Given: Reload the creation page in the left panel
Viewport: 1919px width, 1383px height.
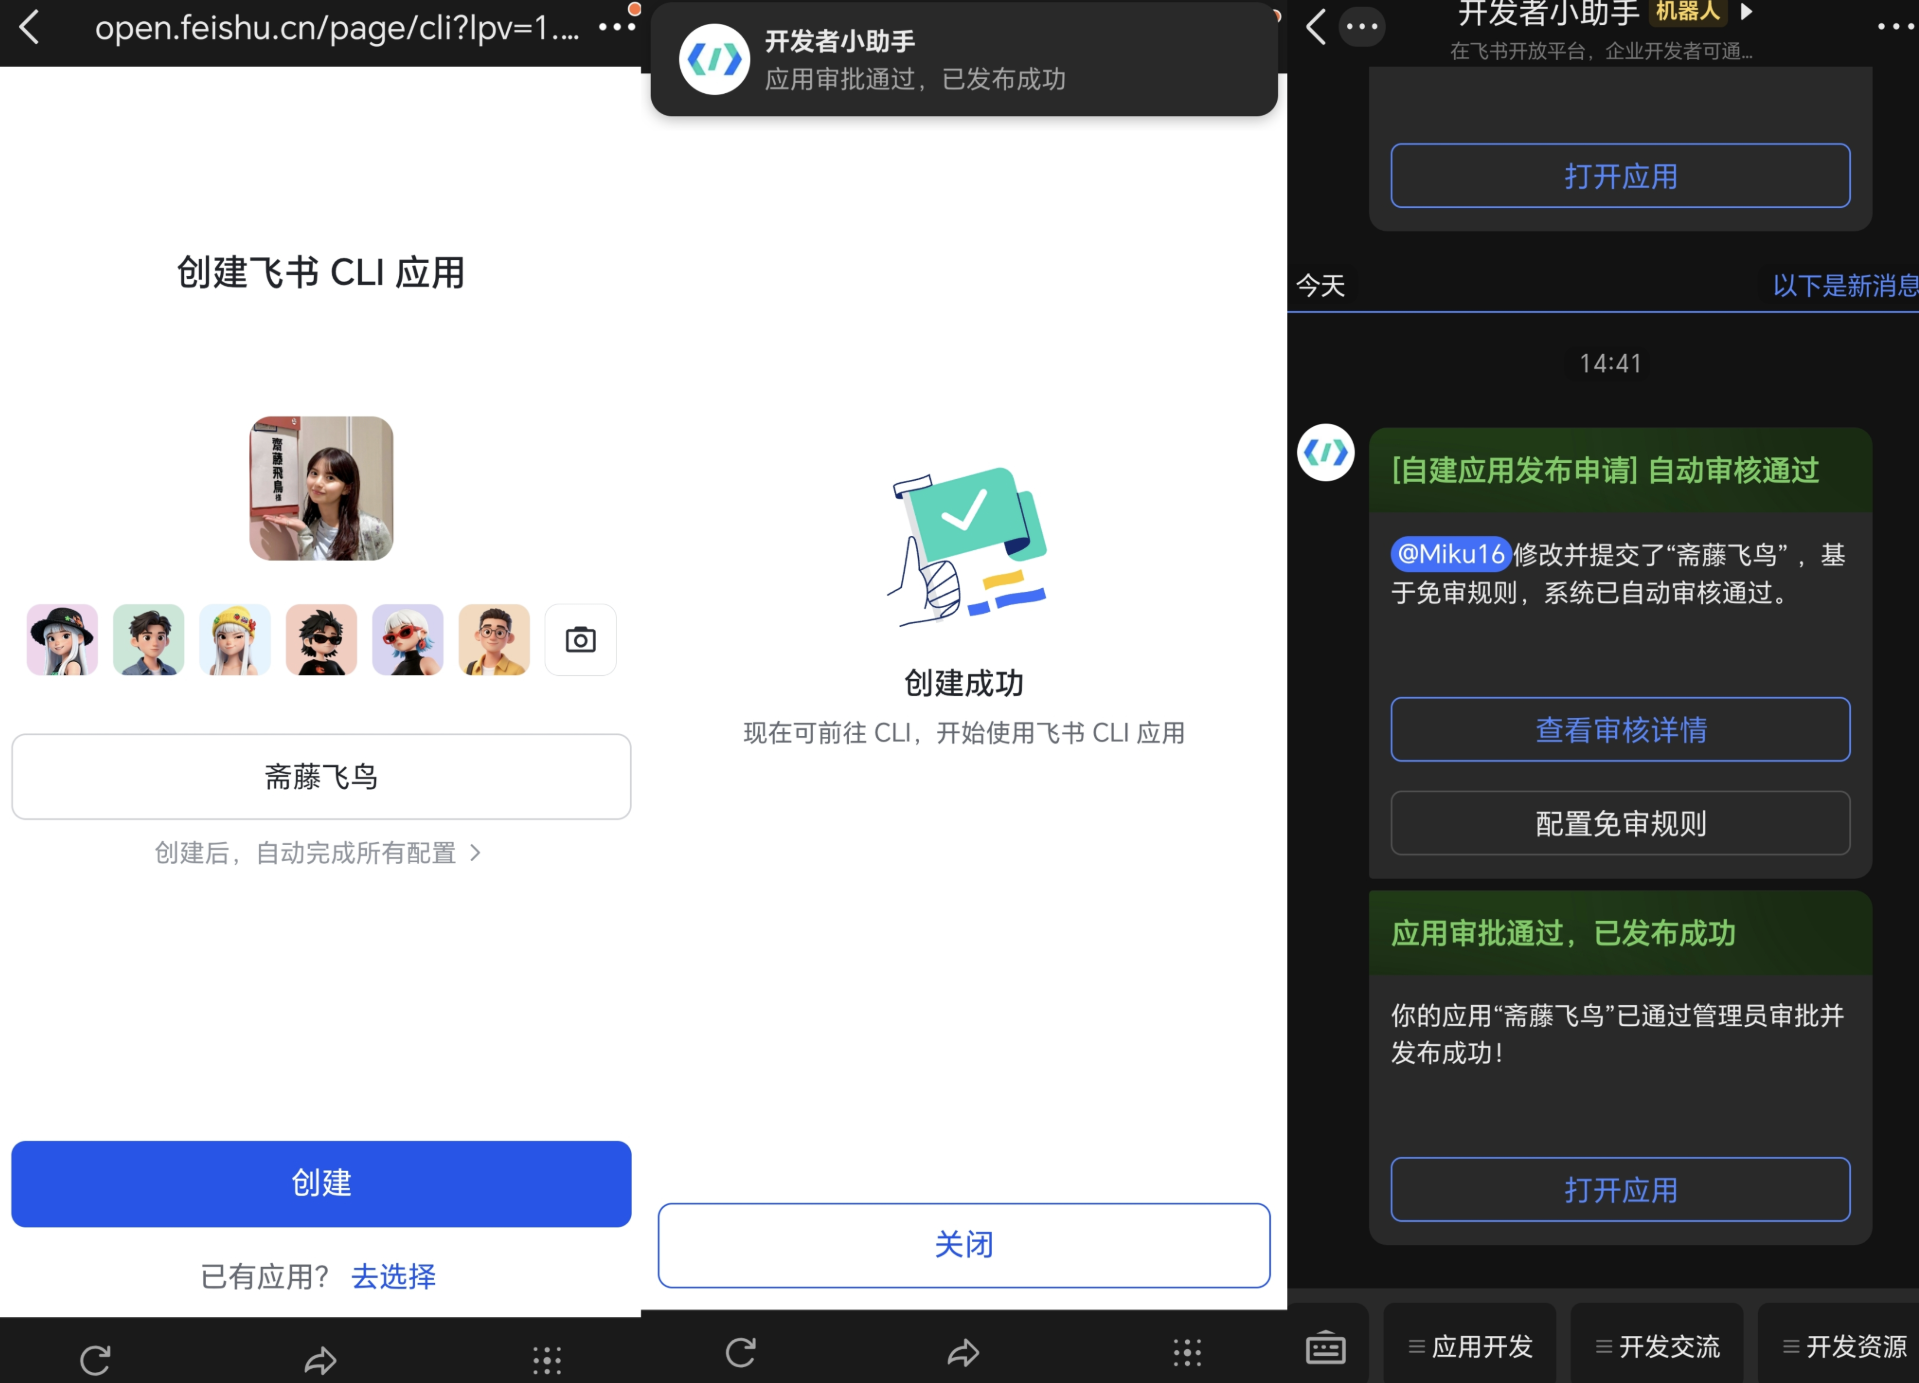Looking at the screenshot, I should (95, 1360).
